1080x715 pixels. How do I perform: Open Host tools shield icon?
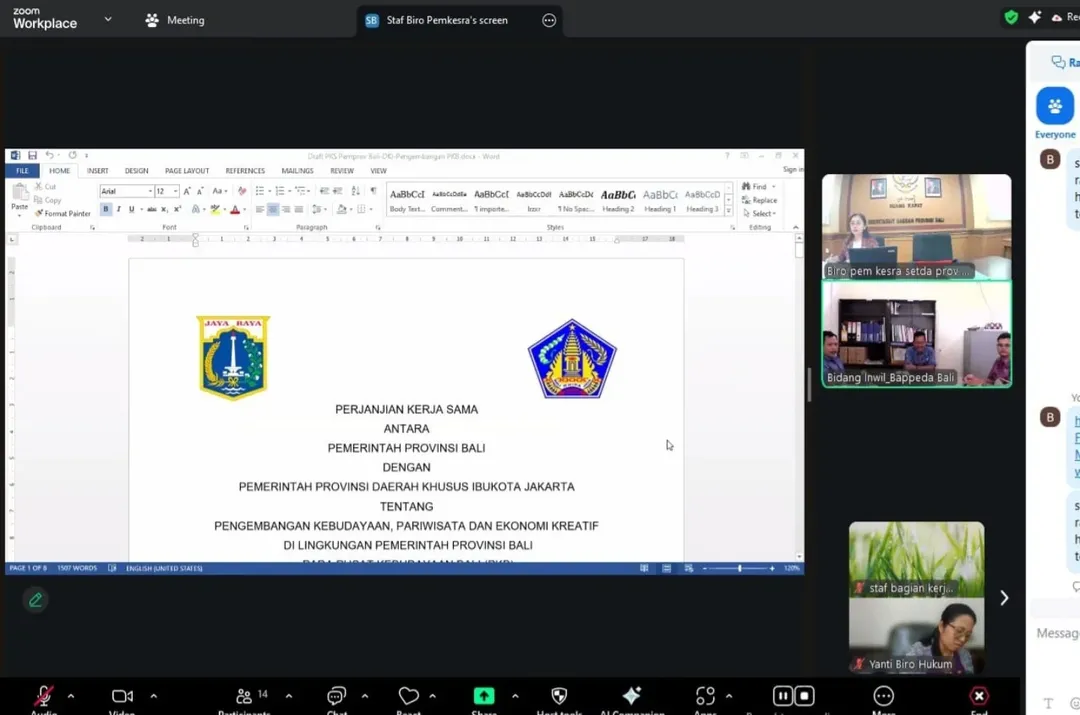click(x=559, y=696)
